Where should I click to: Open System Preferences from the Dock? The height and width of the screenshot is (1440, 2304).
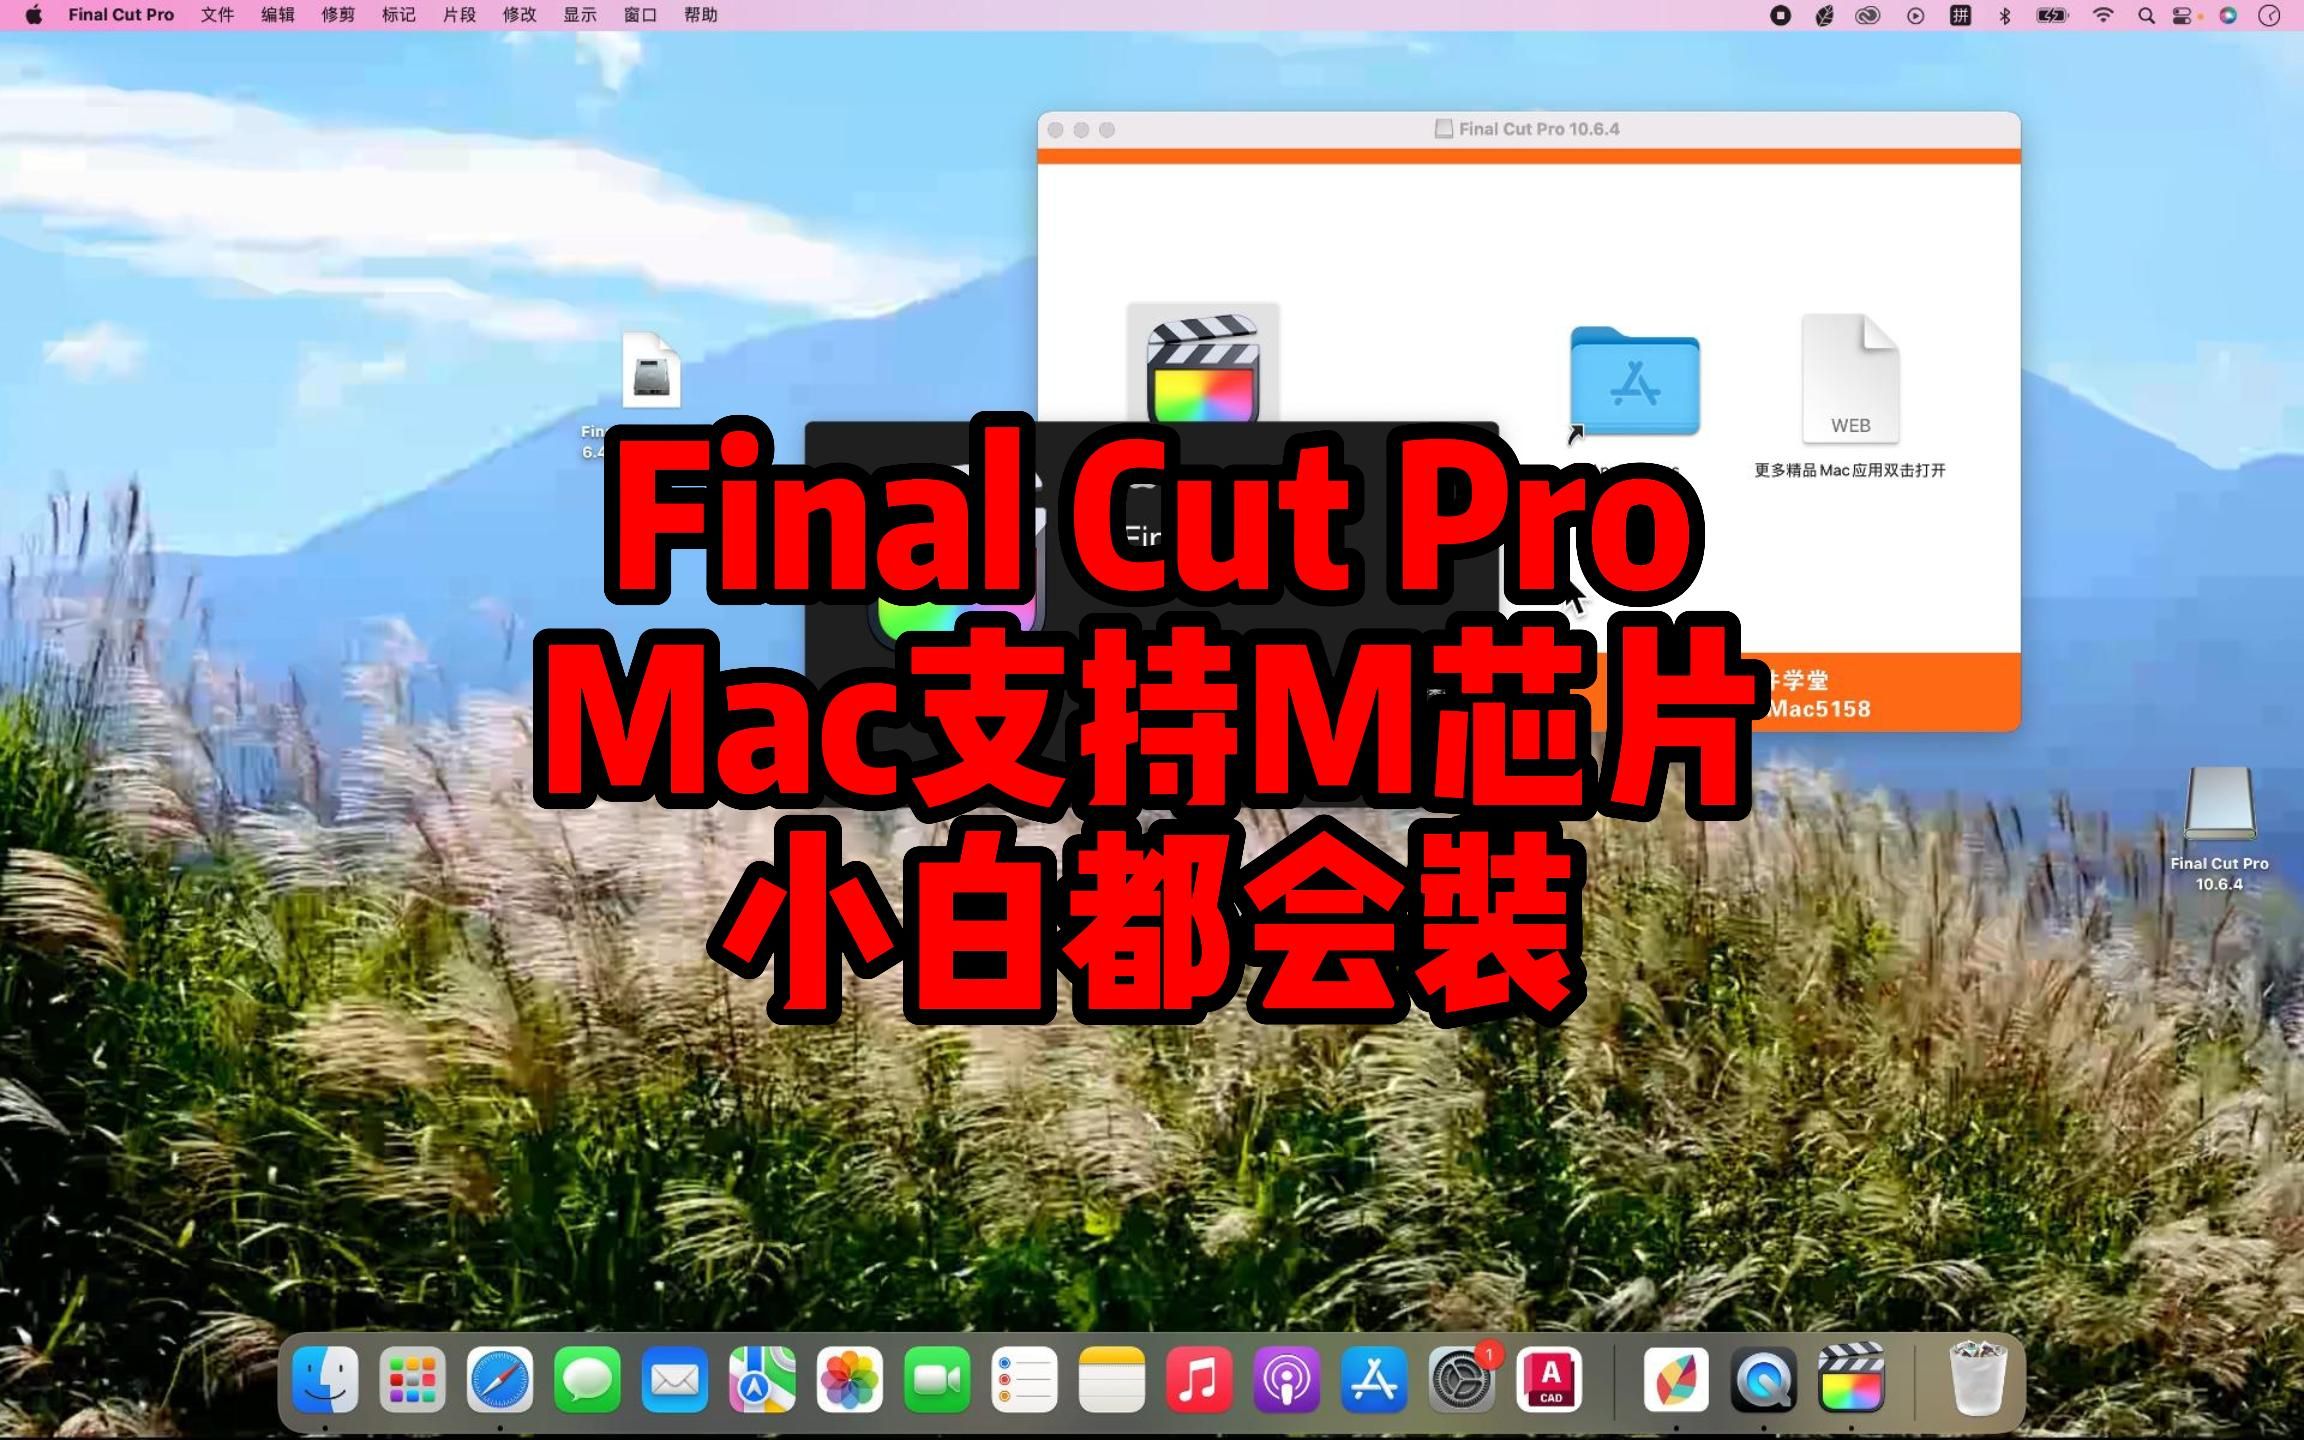click(1462, 1380)
